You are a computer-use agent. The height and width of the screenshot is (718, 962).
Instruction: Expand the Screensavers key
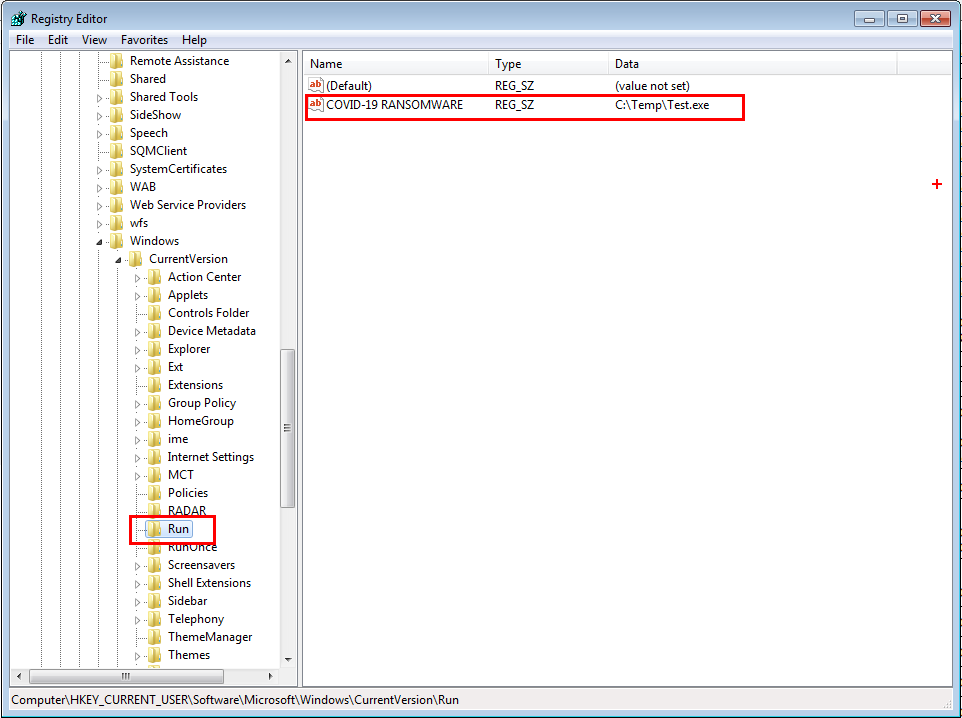pos(137,566)
